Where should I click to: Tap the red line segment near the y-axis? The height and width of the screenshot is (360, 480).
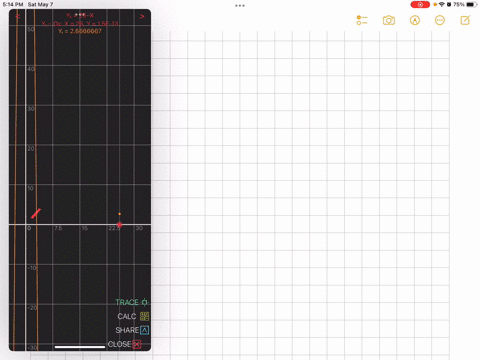coord(36,213)
